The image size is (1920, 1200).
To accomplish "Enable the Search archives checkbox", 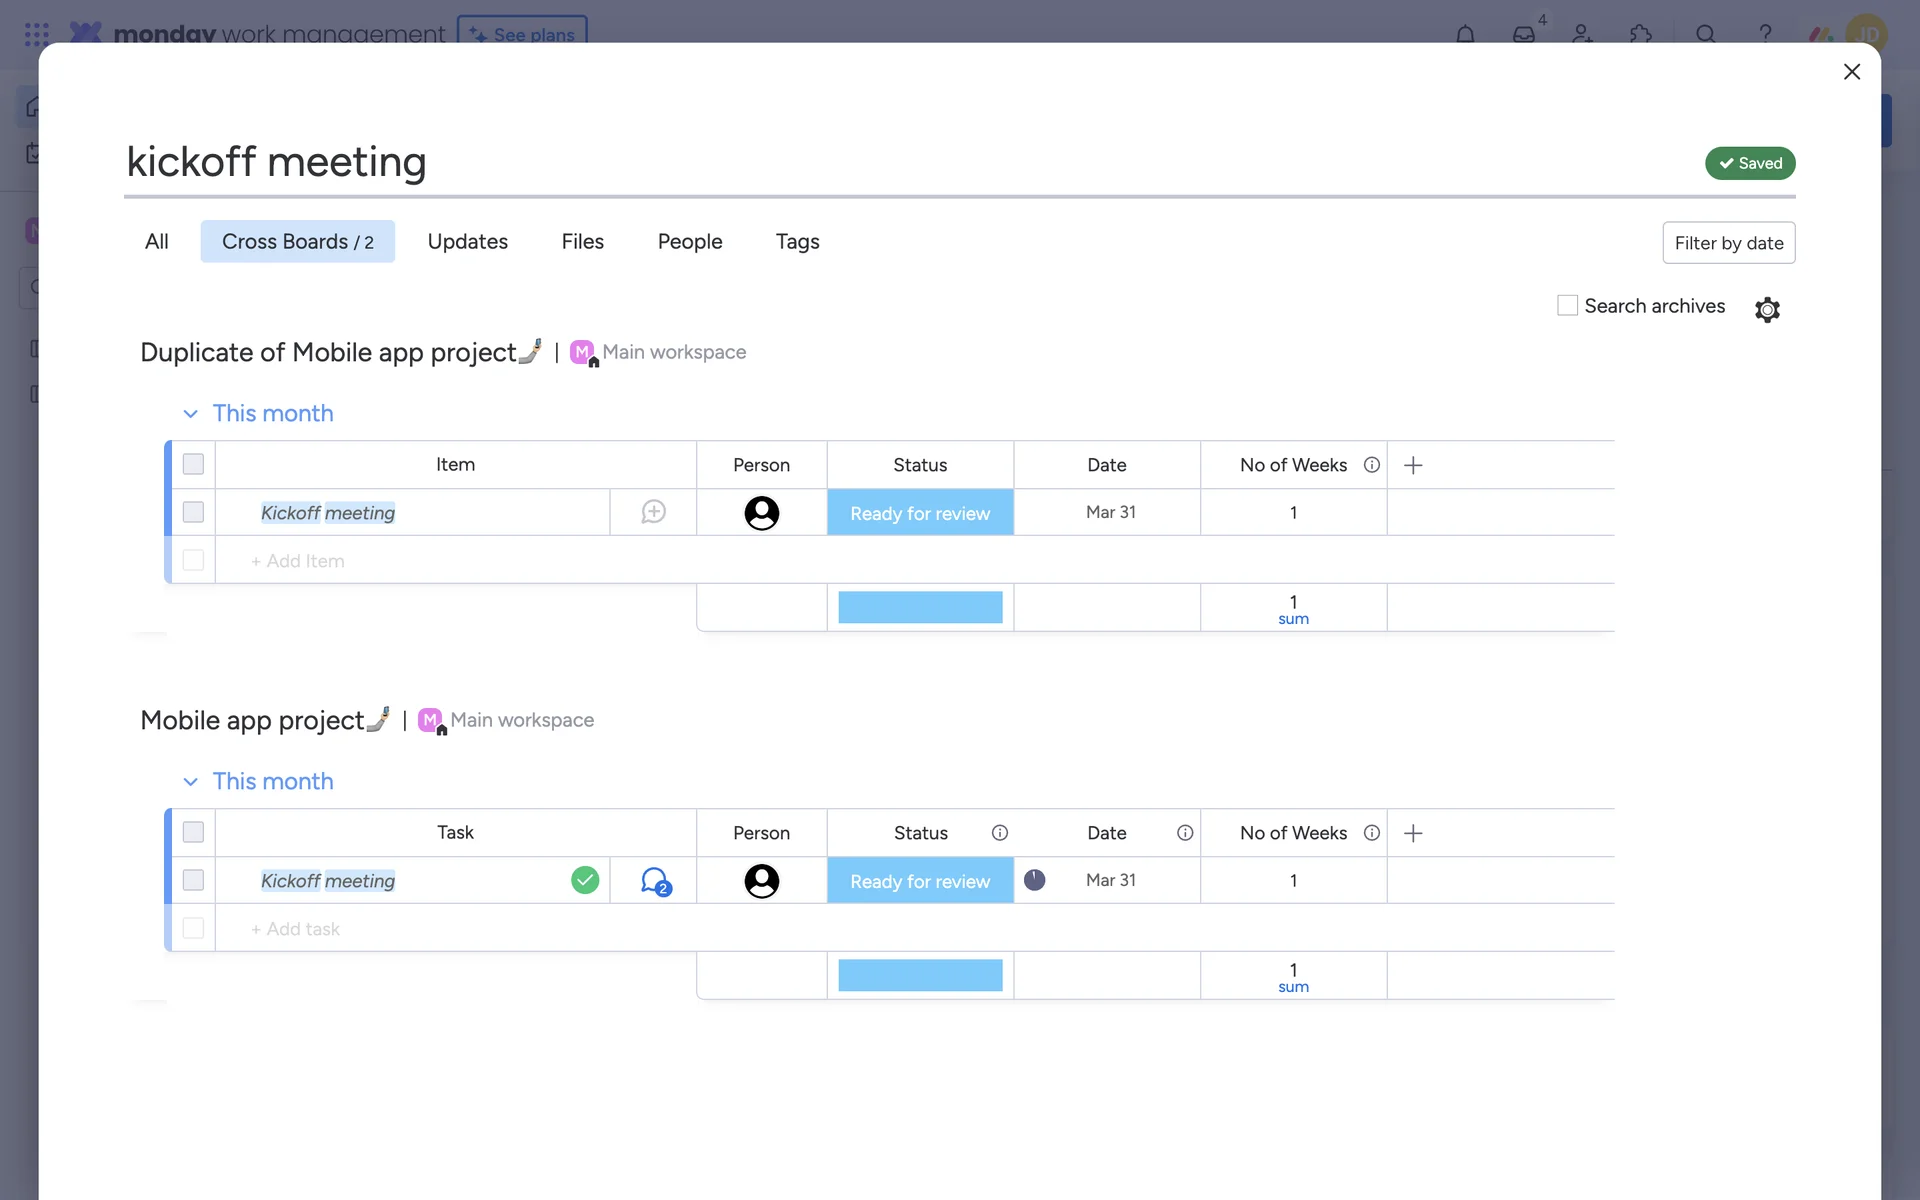I will (x=1567, y=306).
